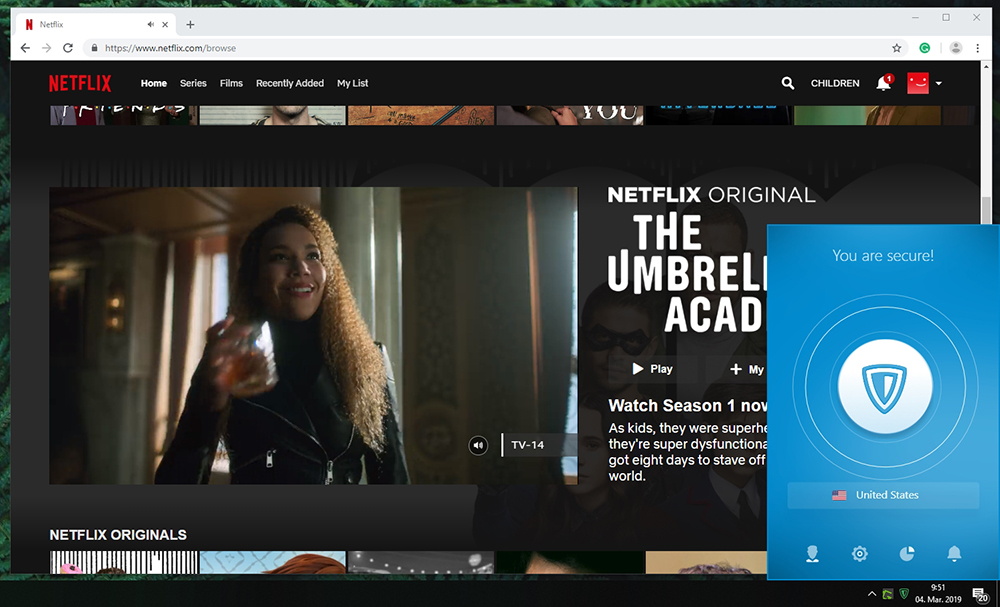1000x607 pixels.
Task: Click the NETFLIX ORIGINALS row heading
Action: coord(118,535)
